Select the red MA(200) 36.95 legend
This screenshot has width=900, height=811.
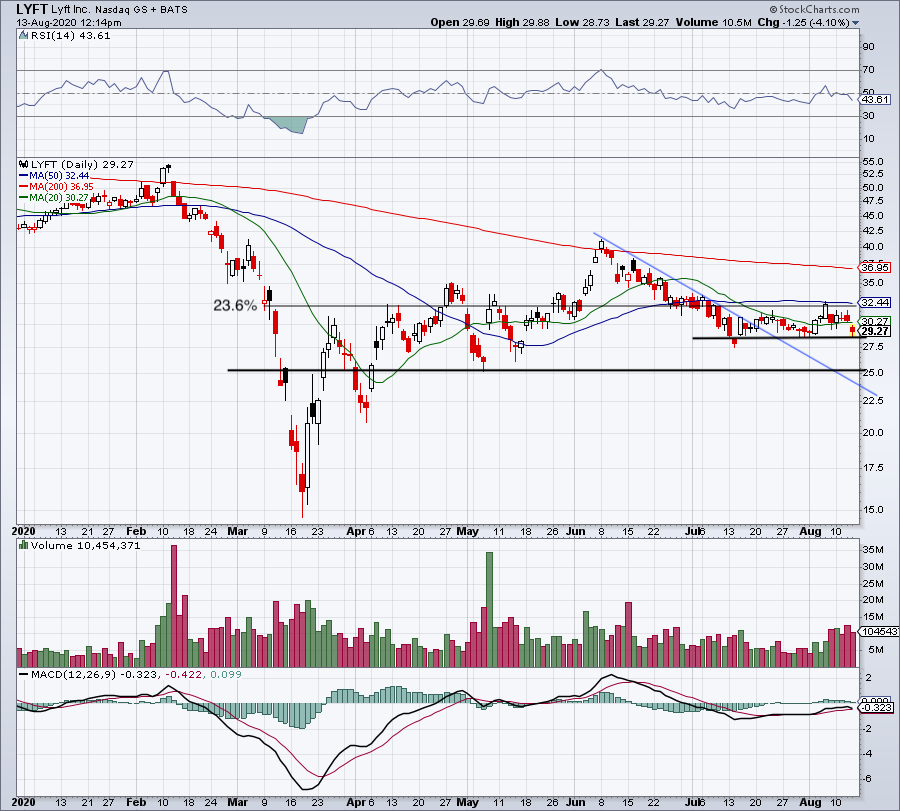pos(56,187)
